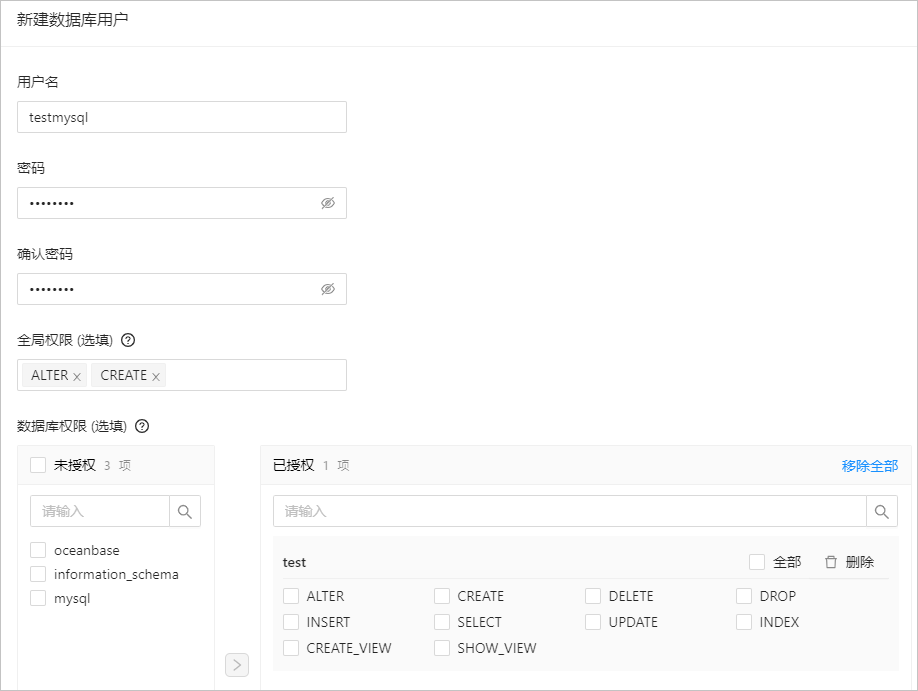Screen dimensions: 918x691
Task: Check the information_schema checkbox
Action: [38, 574]
